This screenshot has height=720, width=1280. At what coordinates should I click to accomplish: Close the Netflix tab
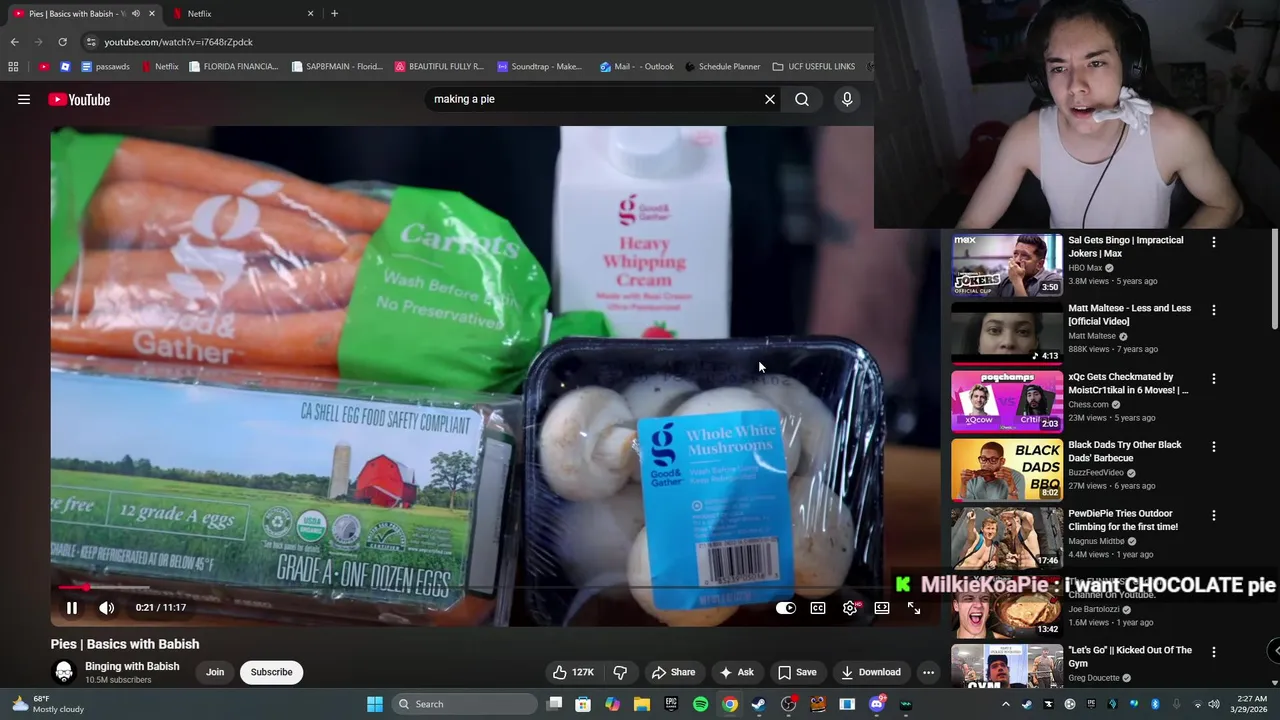(x=310, y=14)
